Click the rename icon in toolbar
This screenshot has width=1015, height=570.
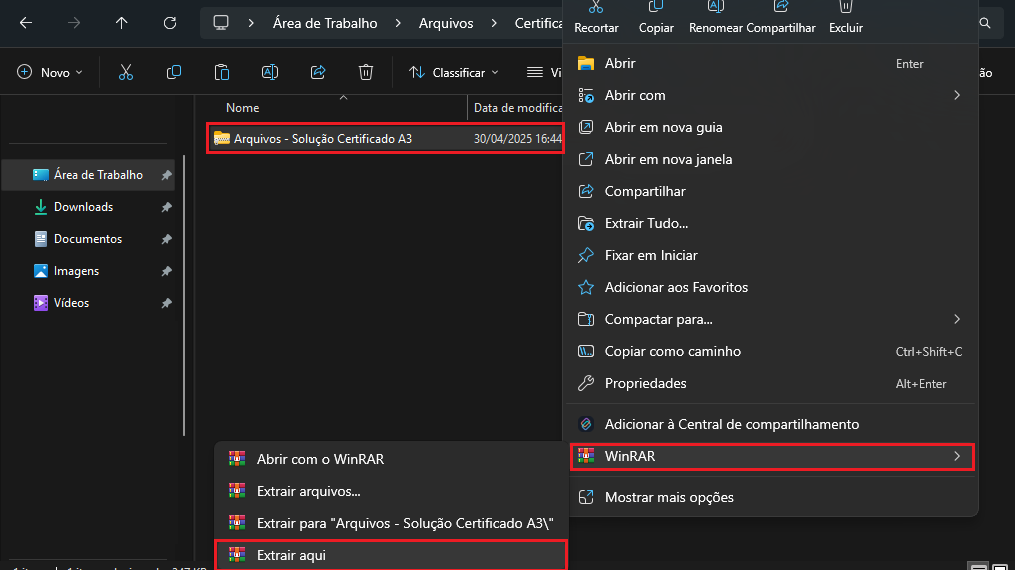tap(270, 72)
